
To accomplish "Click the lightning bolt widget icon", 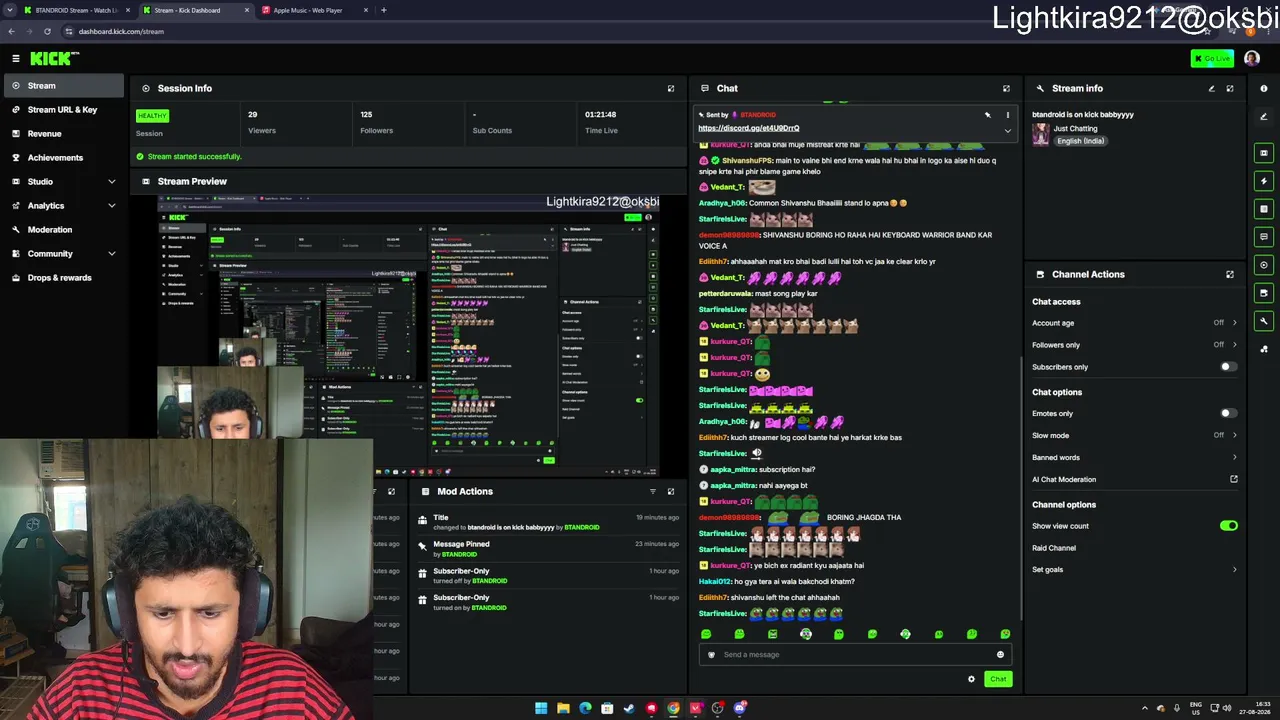I will point(1264,181).
